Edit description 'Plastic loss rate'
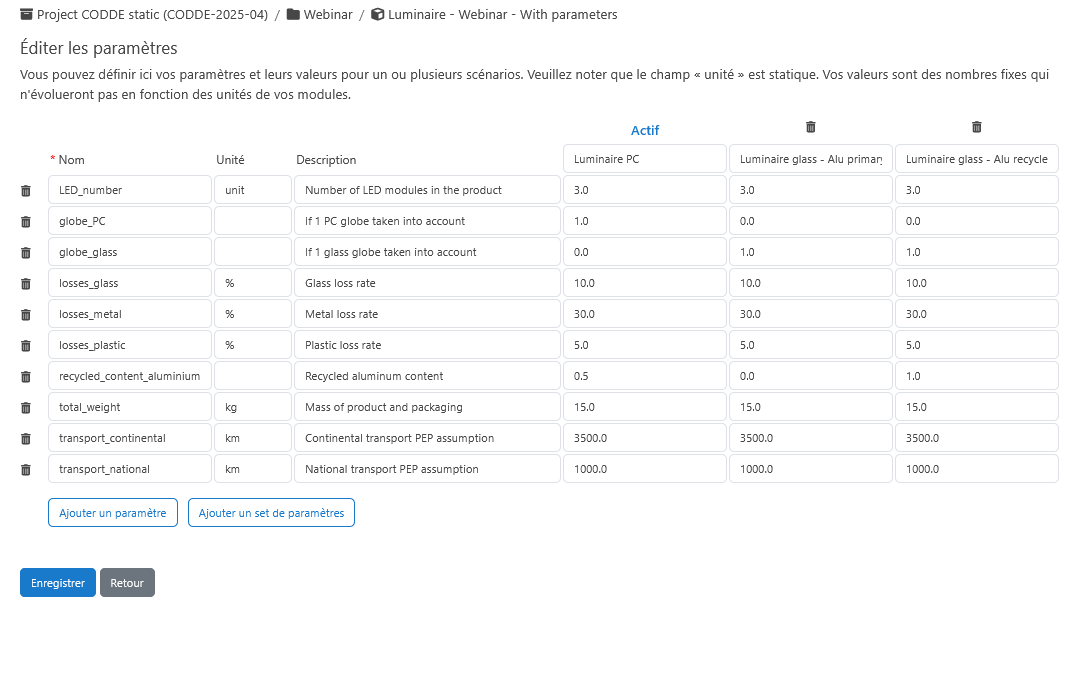The image size is (1080, 675). pyautogui.click(x=427, y=345)
